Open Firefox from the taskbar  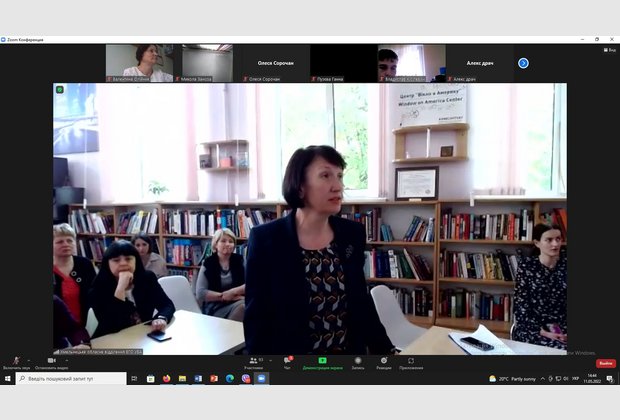(x=166, y=379)
